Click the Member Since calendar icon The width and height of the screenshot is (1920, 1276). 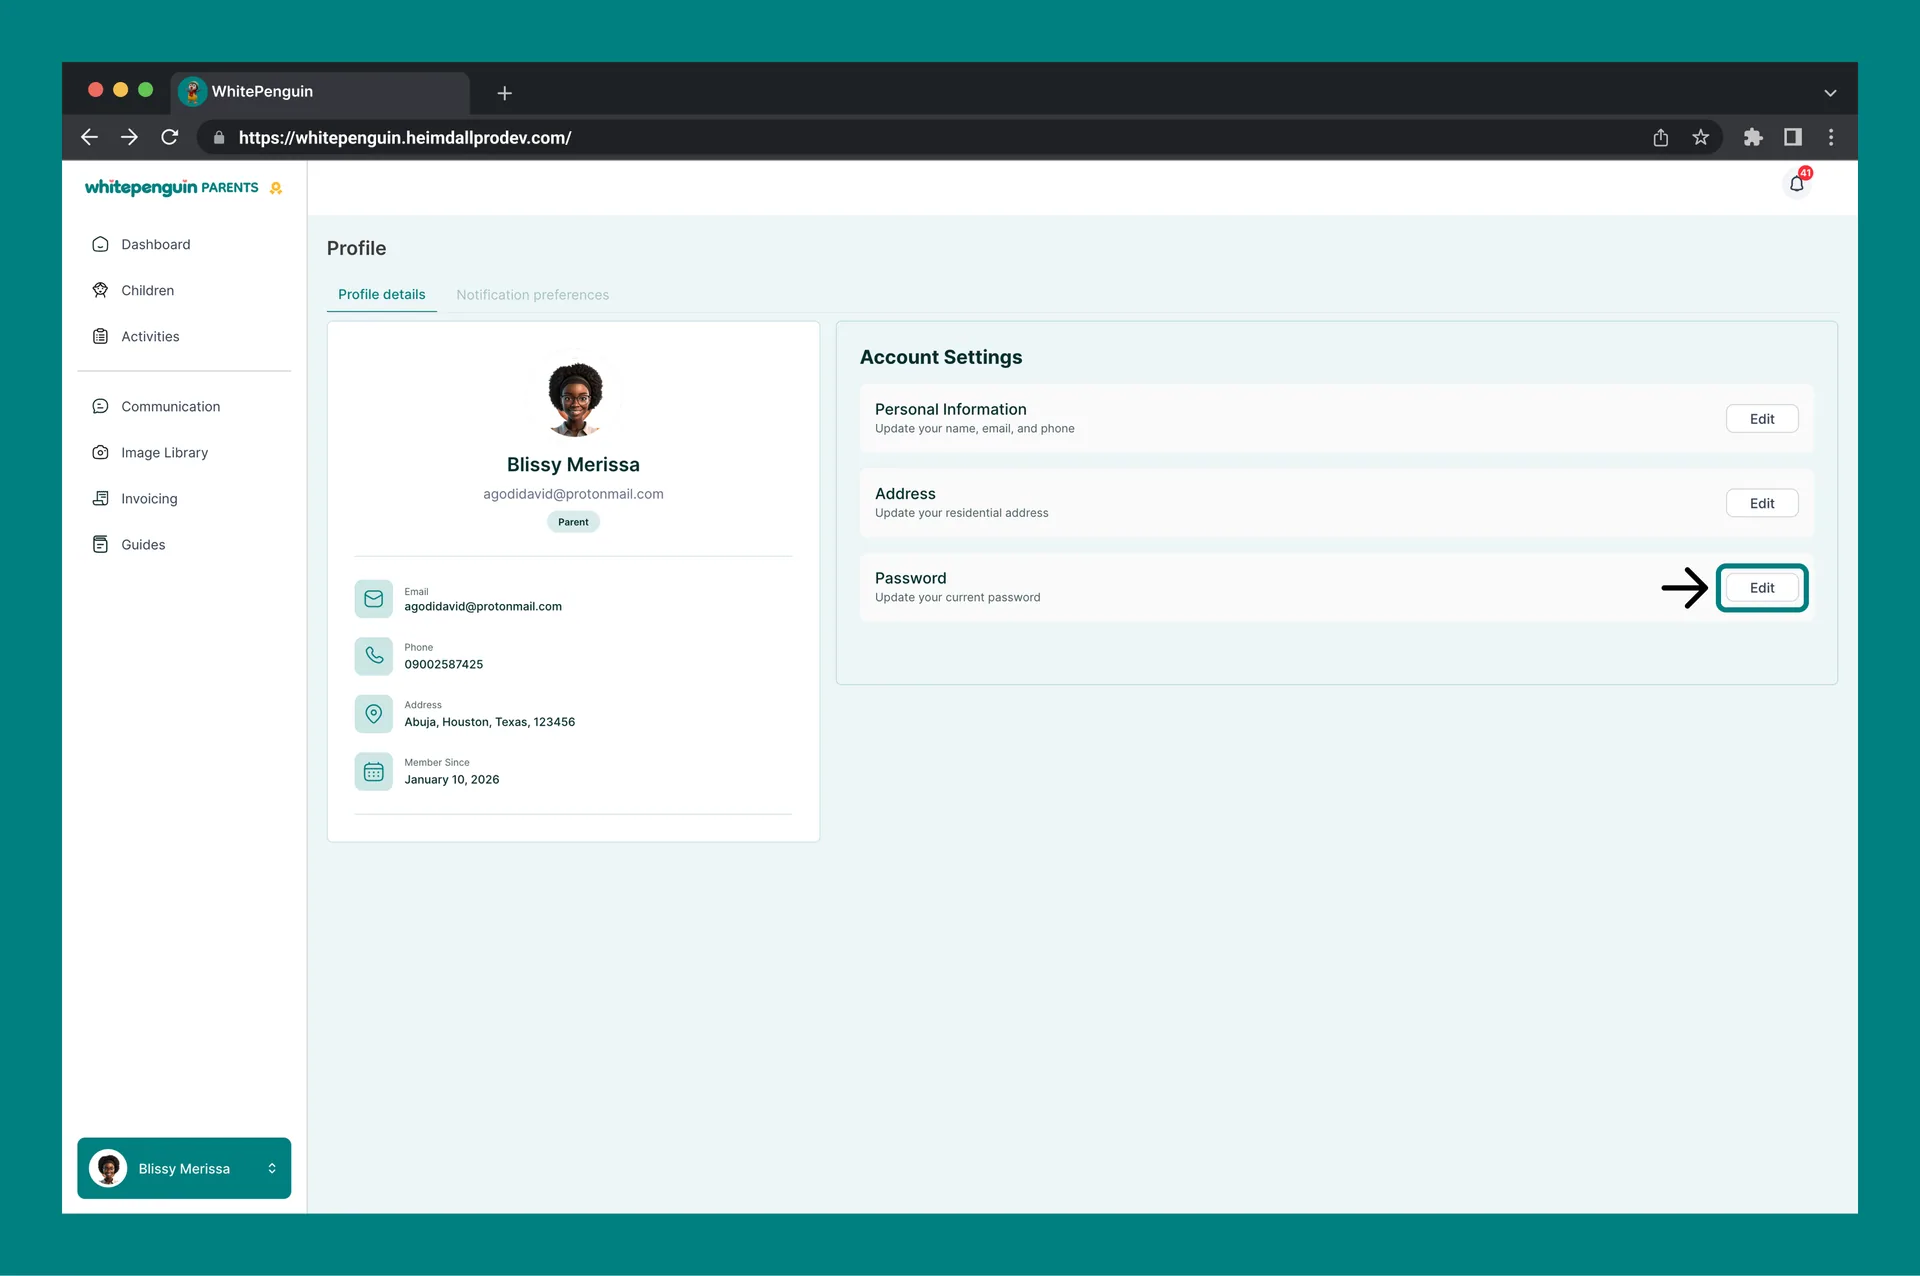[x=373, y=772]
